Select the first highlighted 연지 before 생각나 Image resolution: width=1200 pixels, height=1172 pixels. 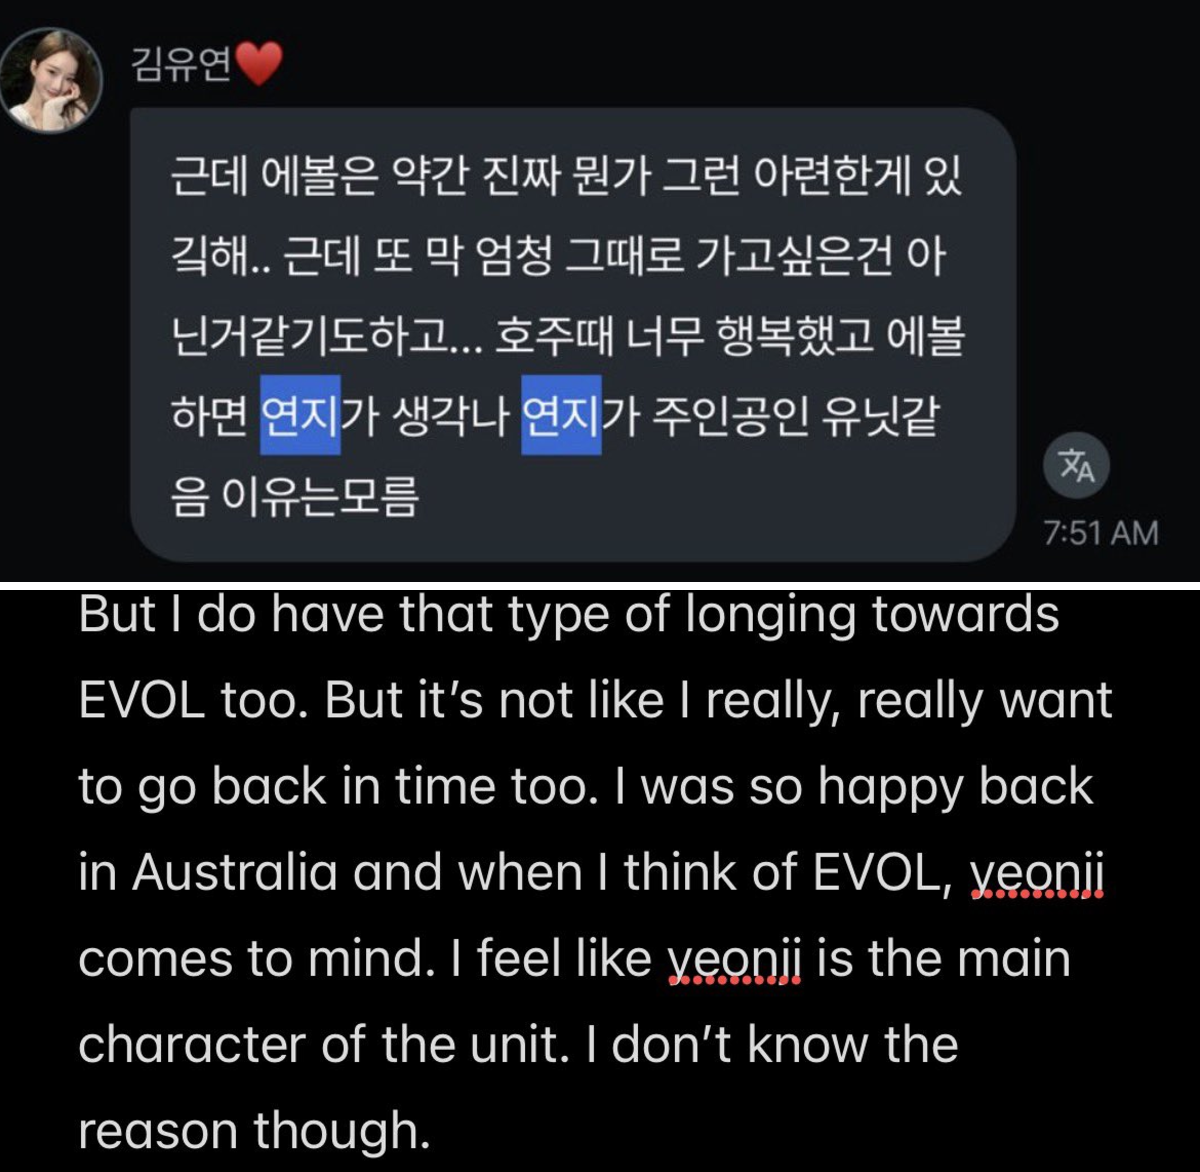click(300, 415)
